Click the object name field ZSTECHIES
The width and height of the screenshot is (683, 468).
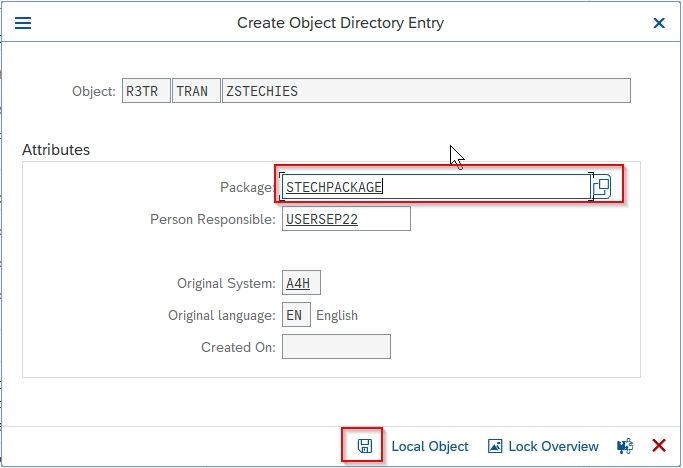pyautogui.click(x=426, y=91)
